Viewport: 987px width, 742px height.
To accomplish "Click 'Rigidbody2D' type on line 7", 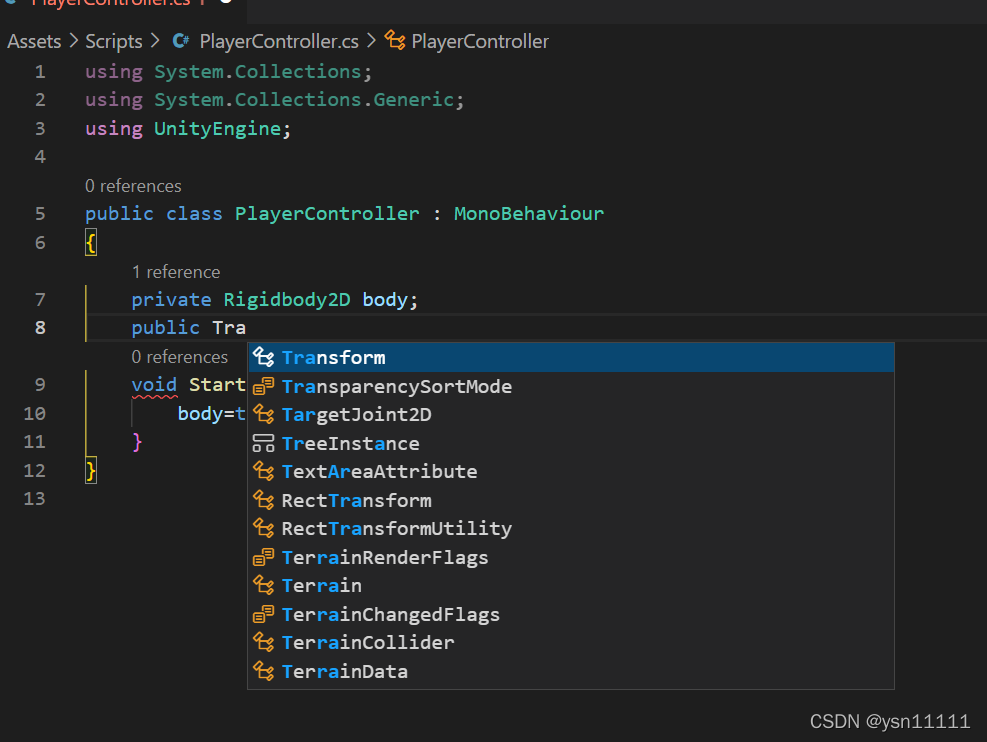I will point(287,300).
